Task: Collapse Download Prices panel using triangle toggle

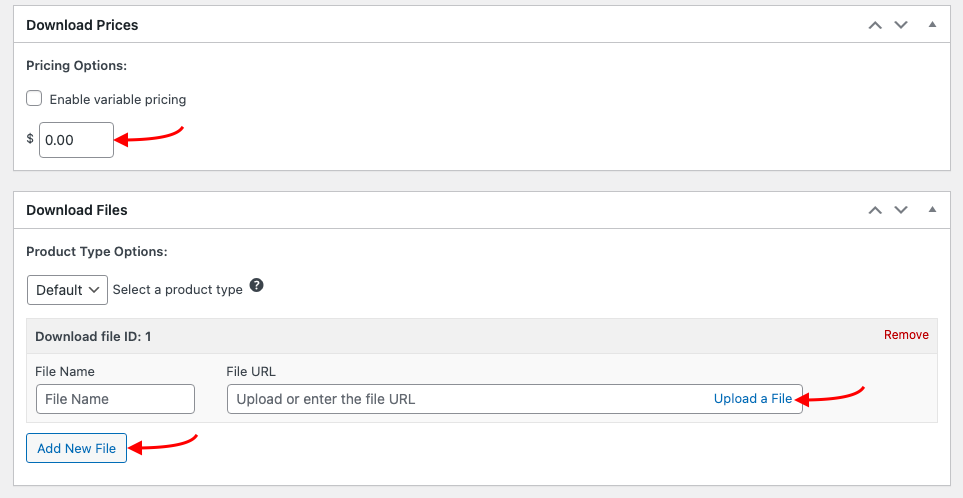Action: pyautogui.click(x=932, y=25)
